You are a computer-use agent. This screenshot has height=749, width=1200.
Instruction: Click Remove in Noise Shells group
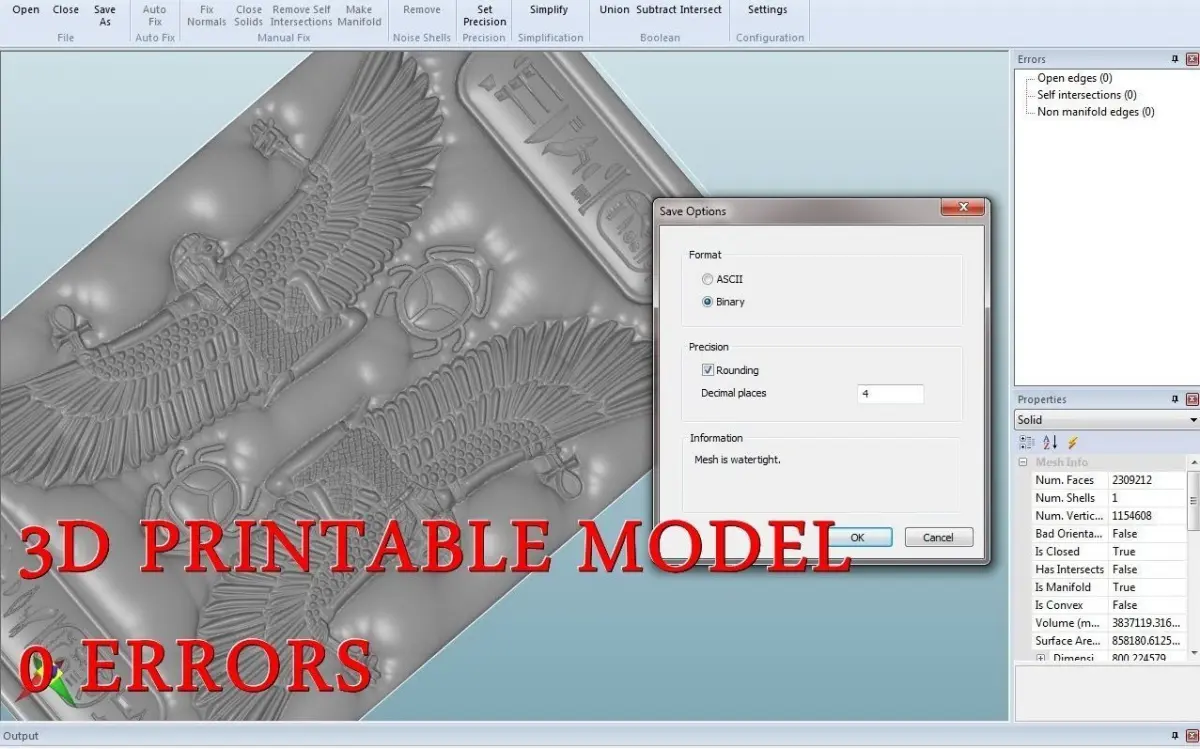(x=422, y=10)
